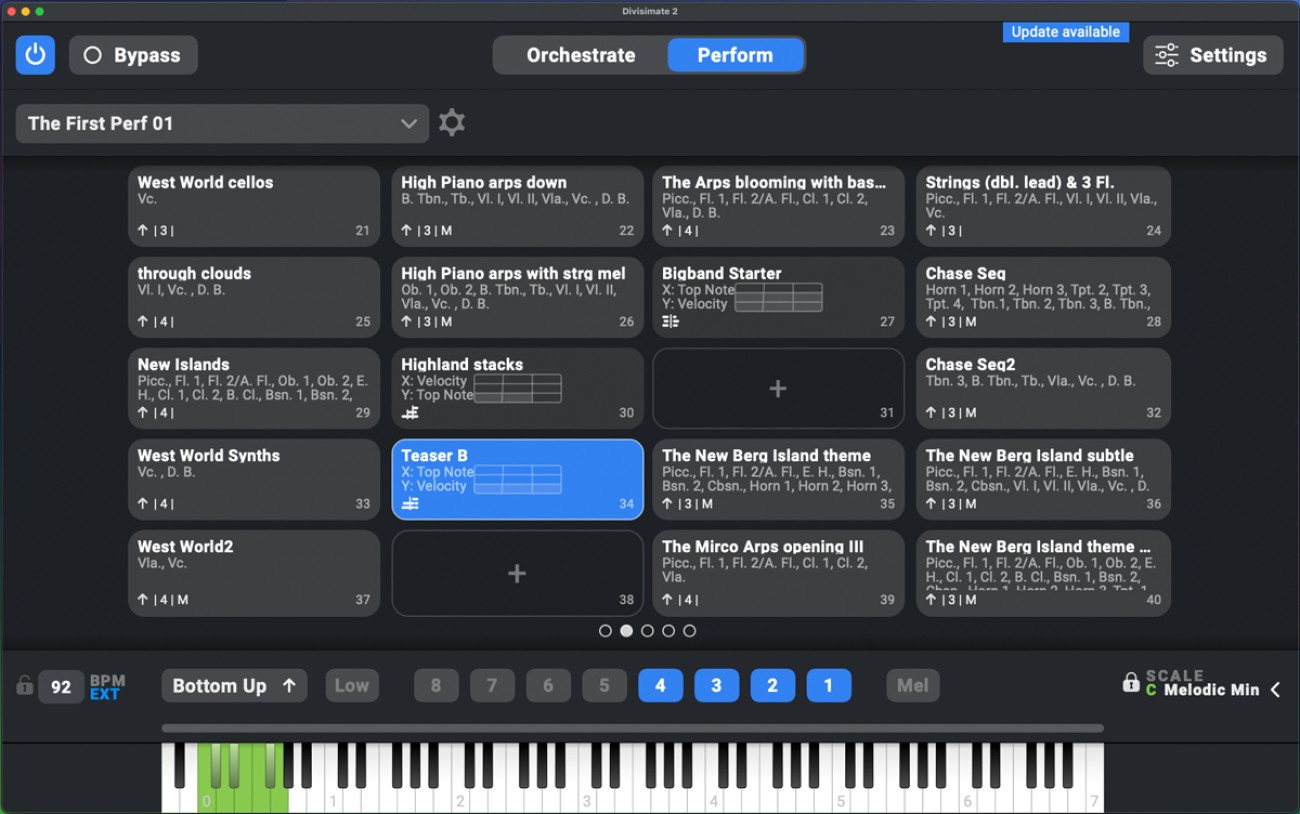Screen dimensions: 1300x814
Task: Open The First Perf 01 preset dropdown
Action: [222, 123]
